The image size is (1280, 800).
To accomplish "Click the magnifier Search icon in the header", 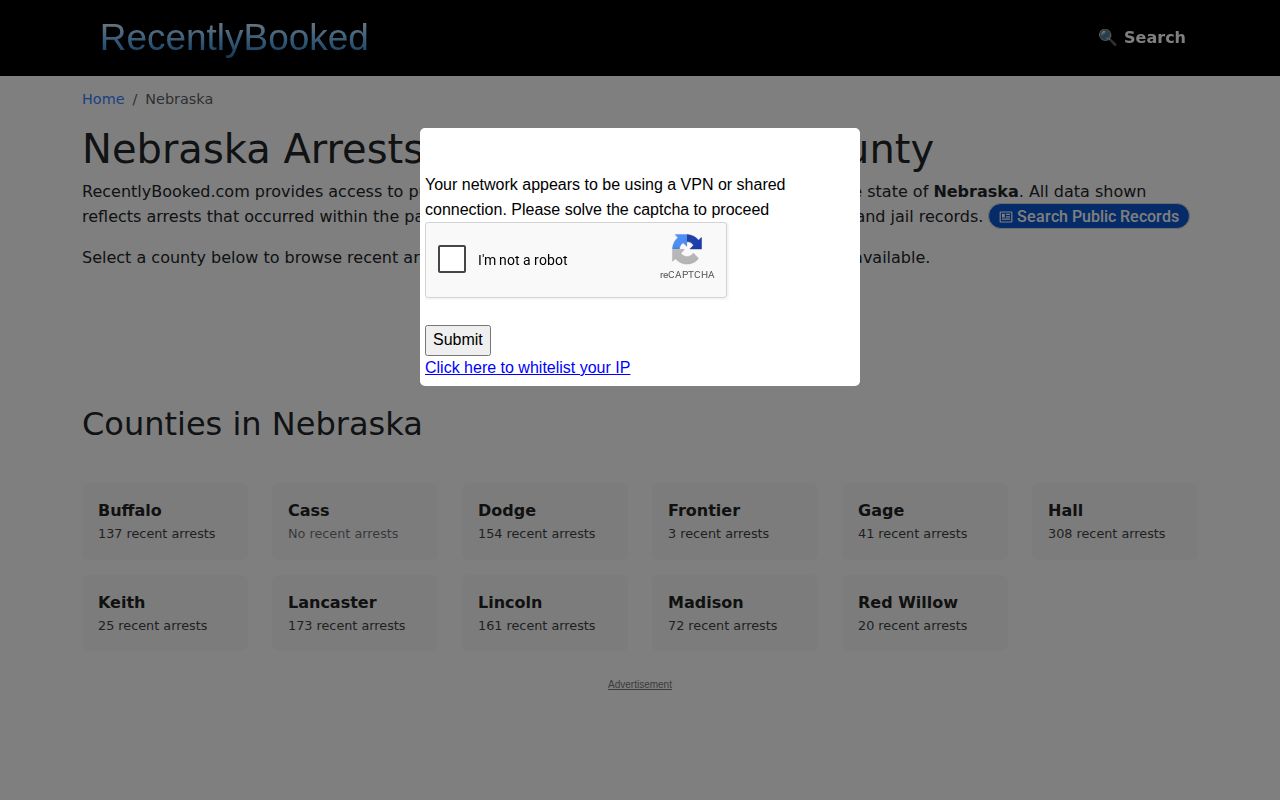I will (1107, 37).
